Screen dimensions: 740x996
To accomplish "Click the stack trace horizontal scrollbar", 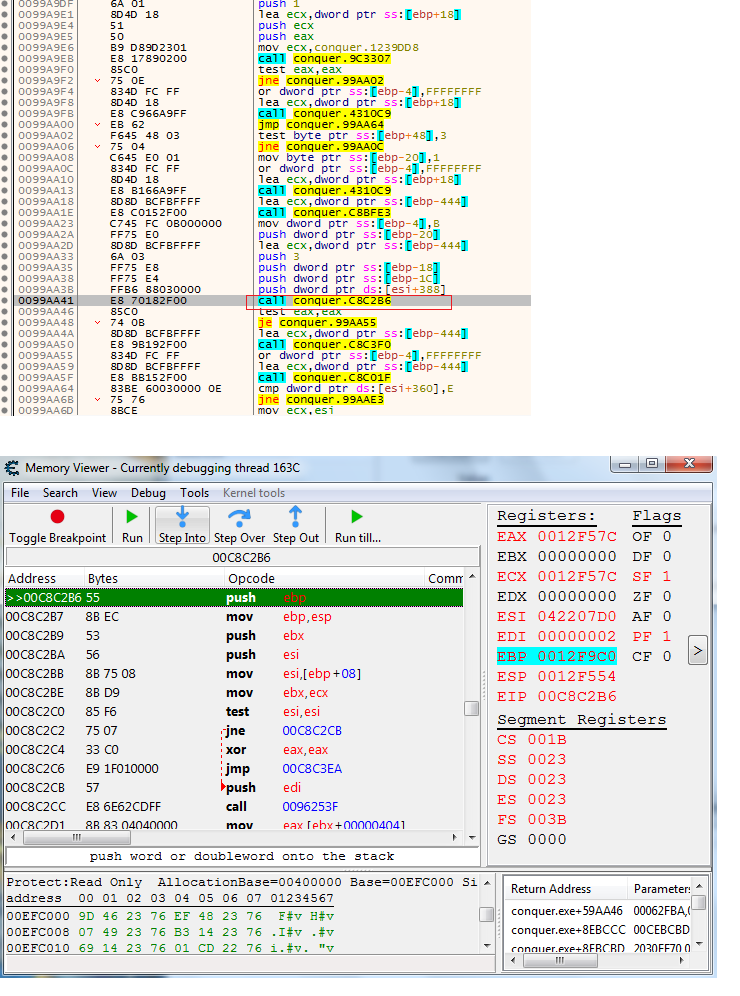I will 560,961.
